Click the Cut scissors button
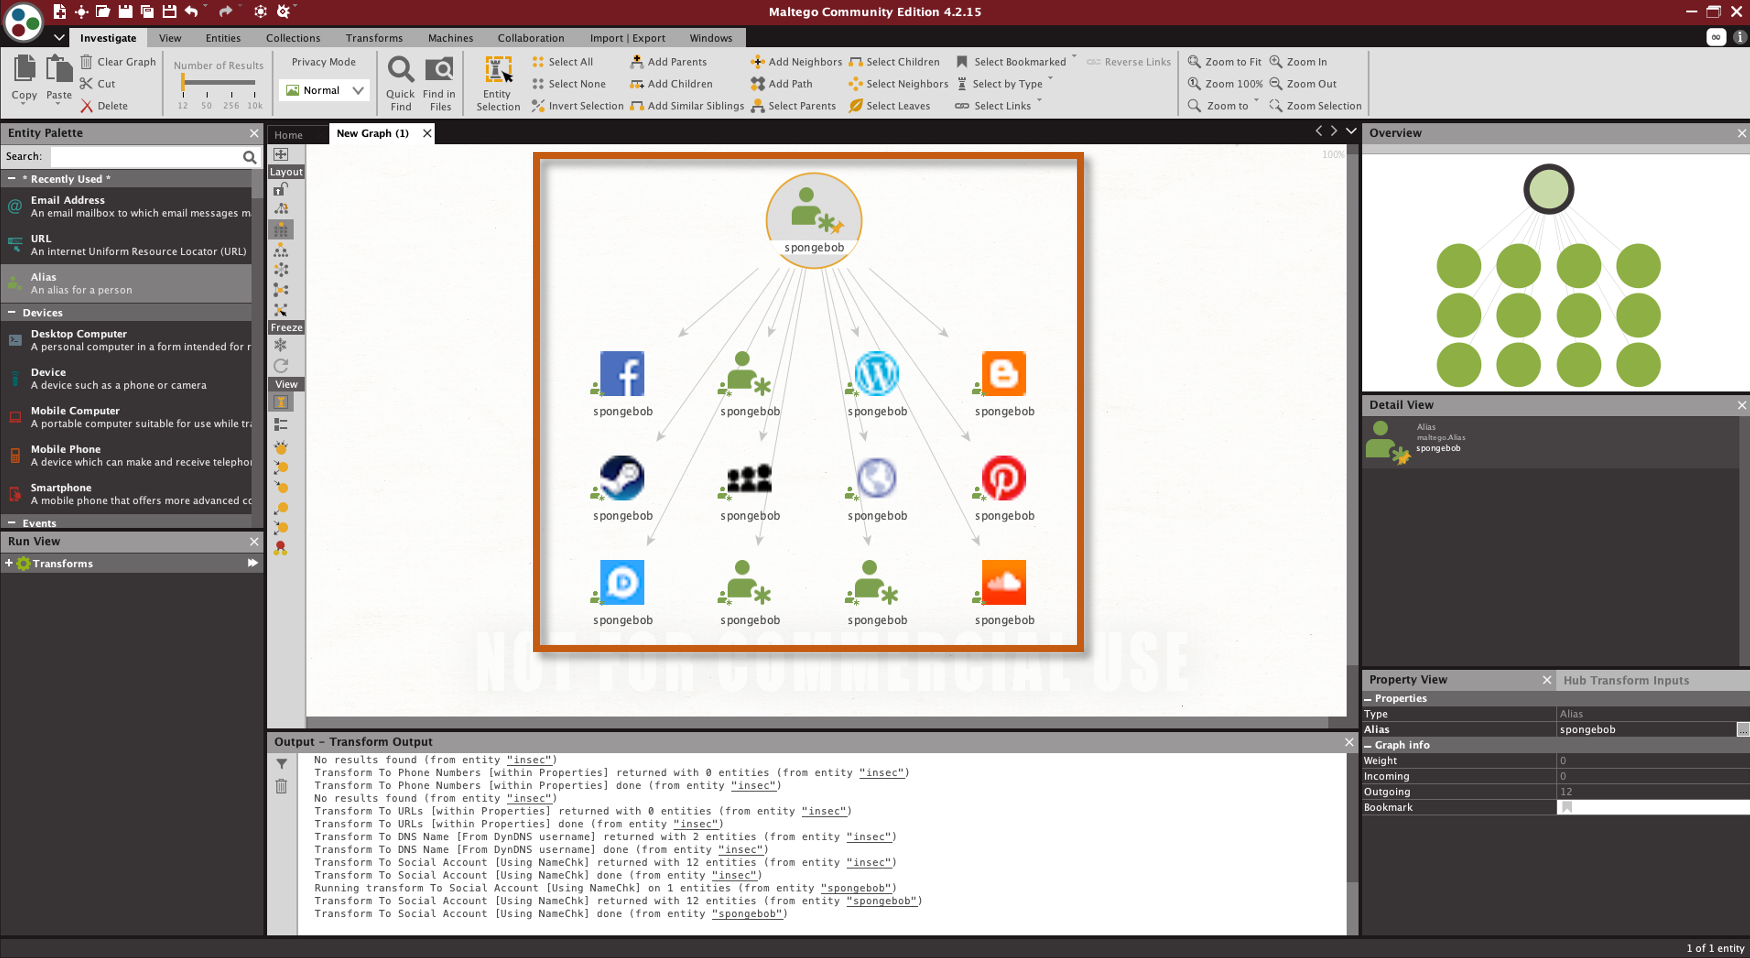Screen dimensions: 1750x958 pos(98,84)
